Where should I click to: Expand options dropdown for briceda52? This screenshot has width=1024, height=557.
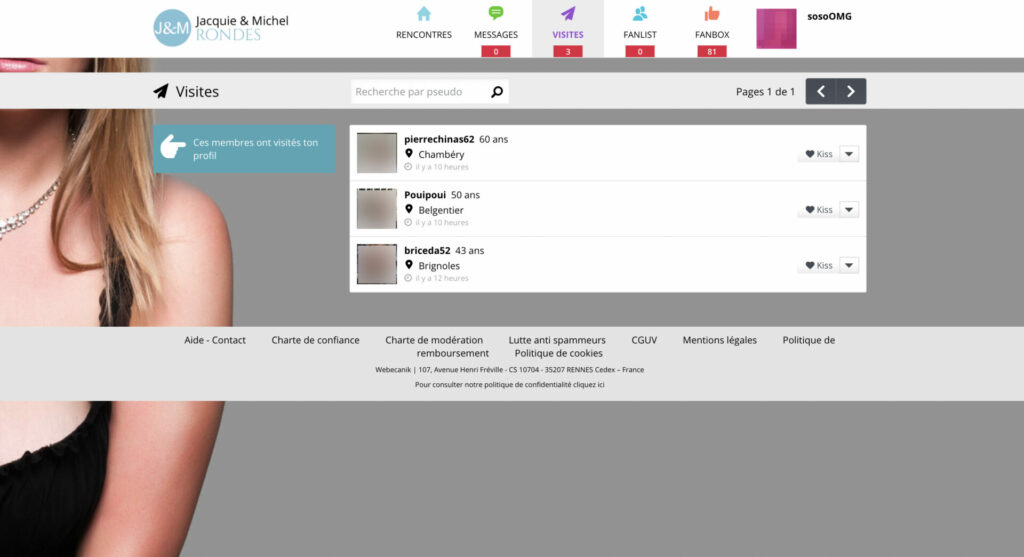(849, 265)
